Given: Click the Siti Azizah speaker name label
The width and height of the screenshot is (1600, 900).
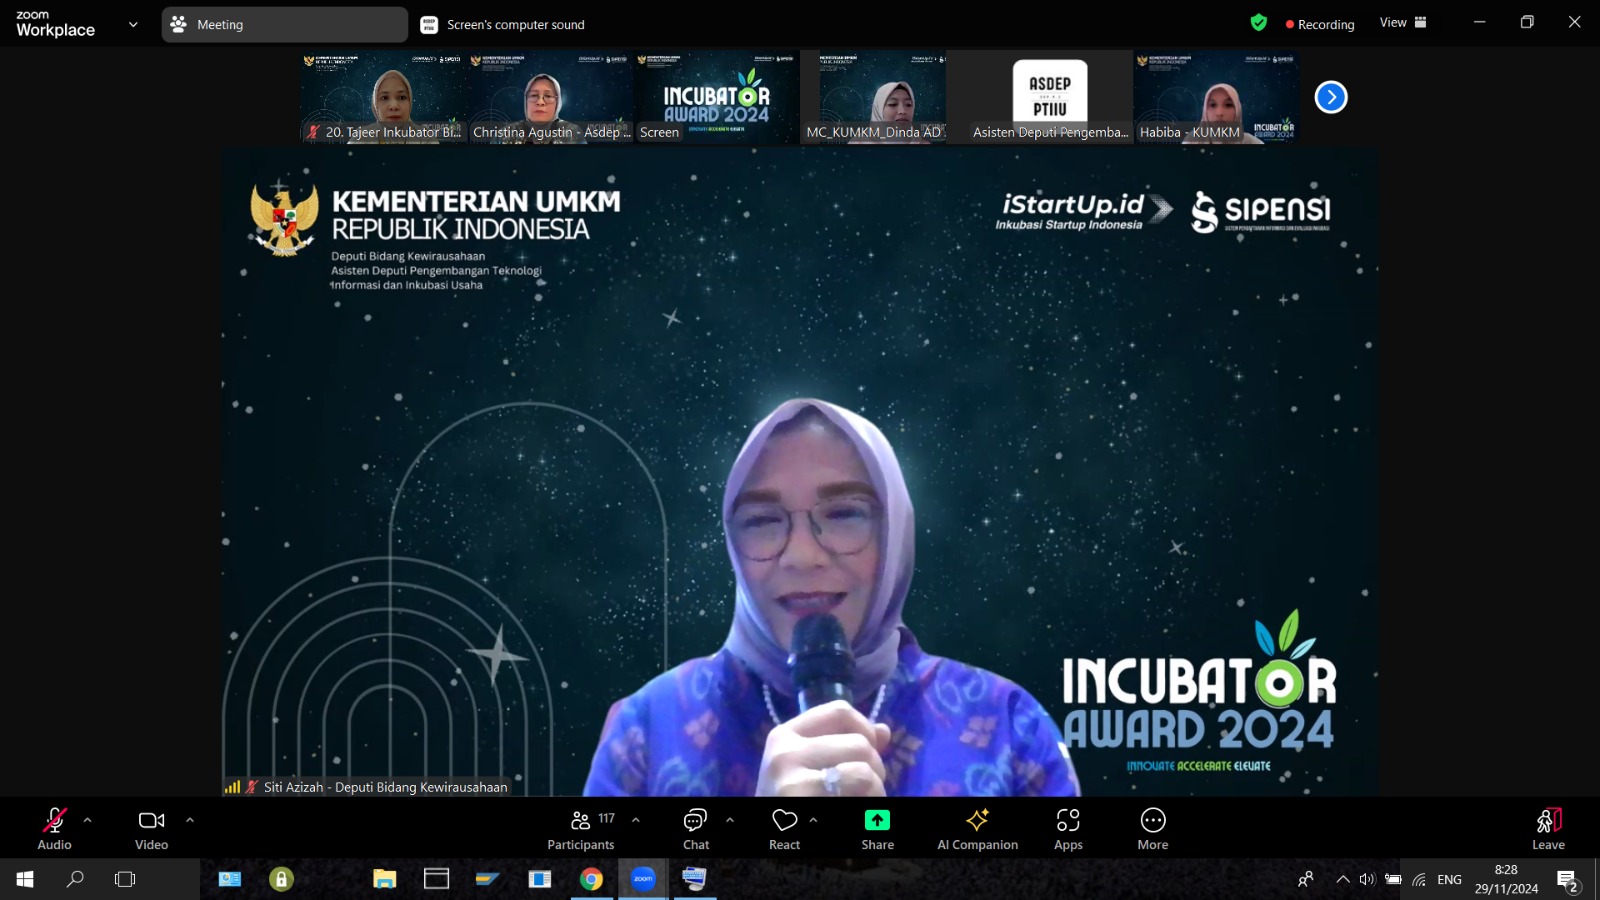Looking at the screenshot, I should [385, 787].
